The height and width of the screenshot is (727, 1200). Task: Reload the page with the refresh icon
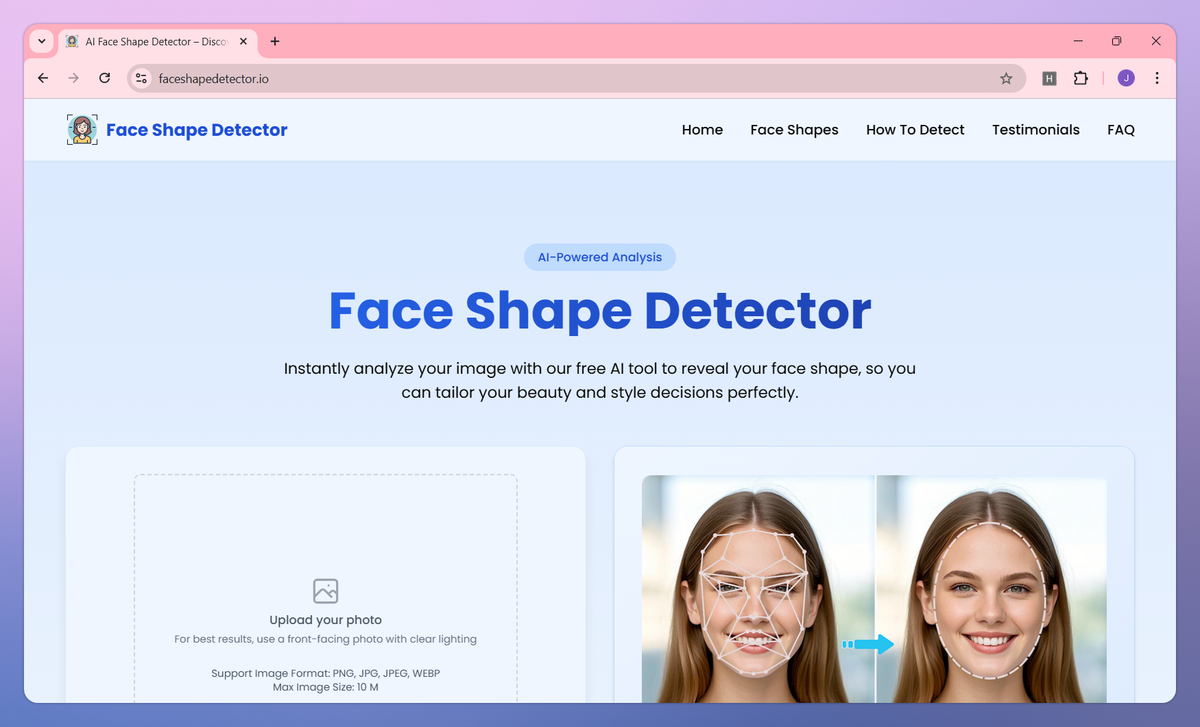104,77
